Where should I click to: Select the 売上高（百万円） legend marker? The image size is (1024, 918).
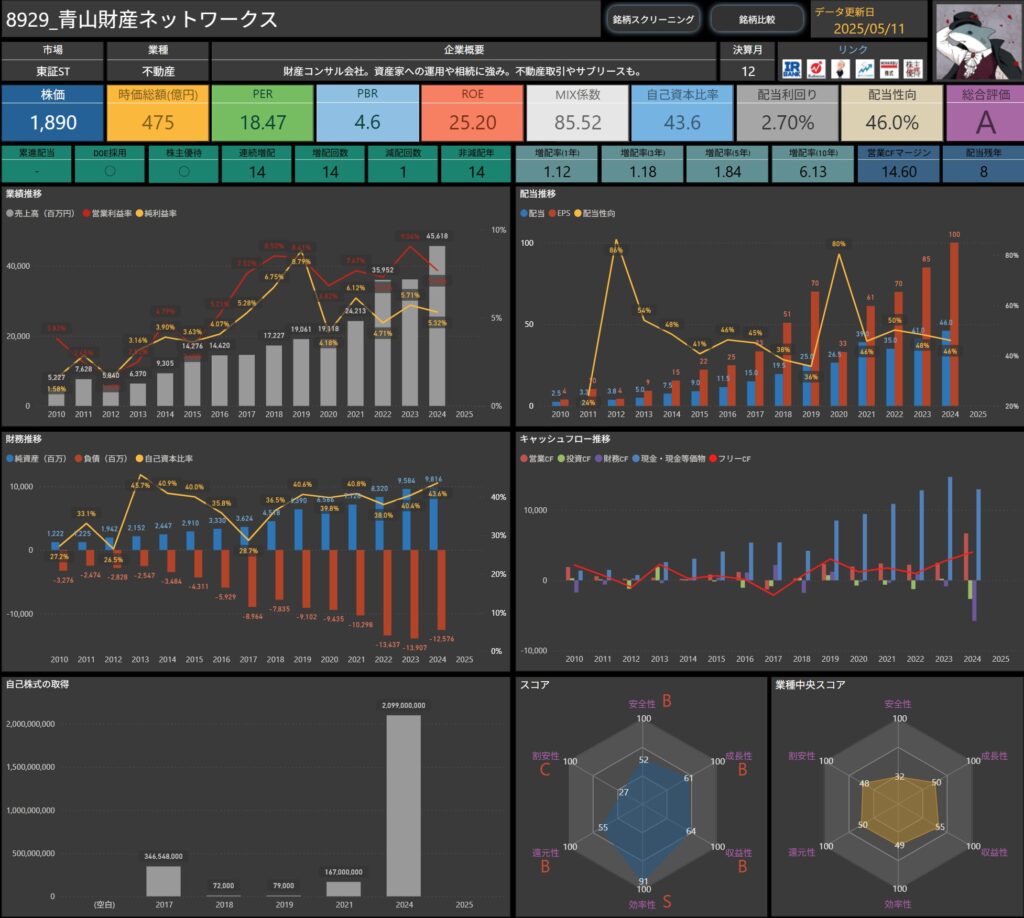point(10,214)
